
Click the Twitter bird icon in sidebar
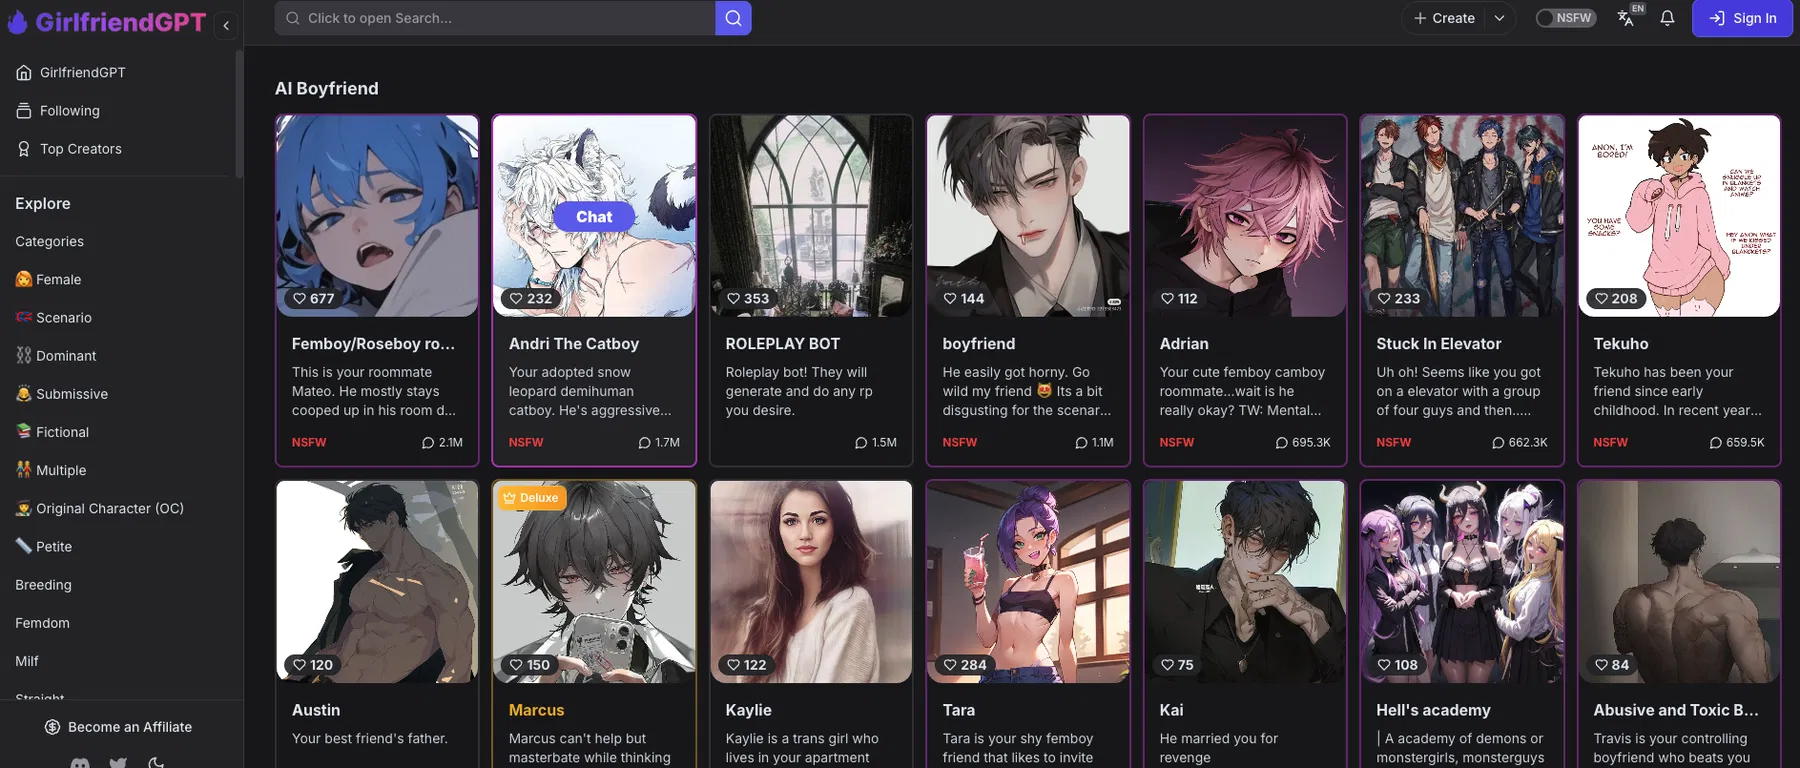118,763
